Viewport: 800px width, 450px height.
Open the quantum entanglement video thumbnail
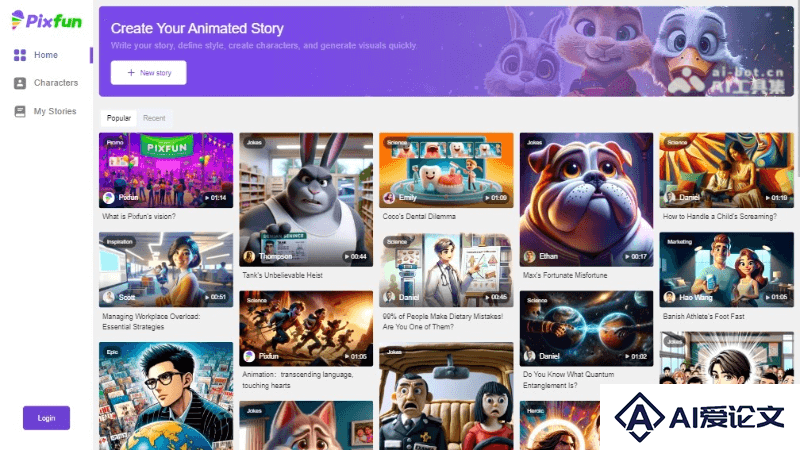[586, 328]
